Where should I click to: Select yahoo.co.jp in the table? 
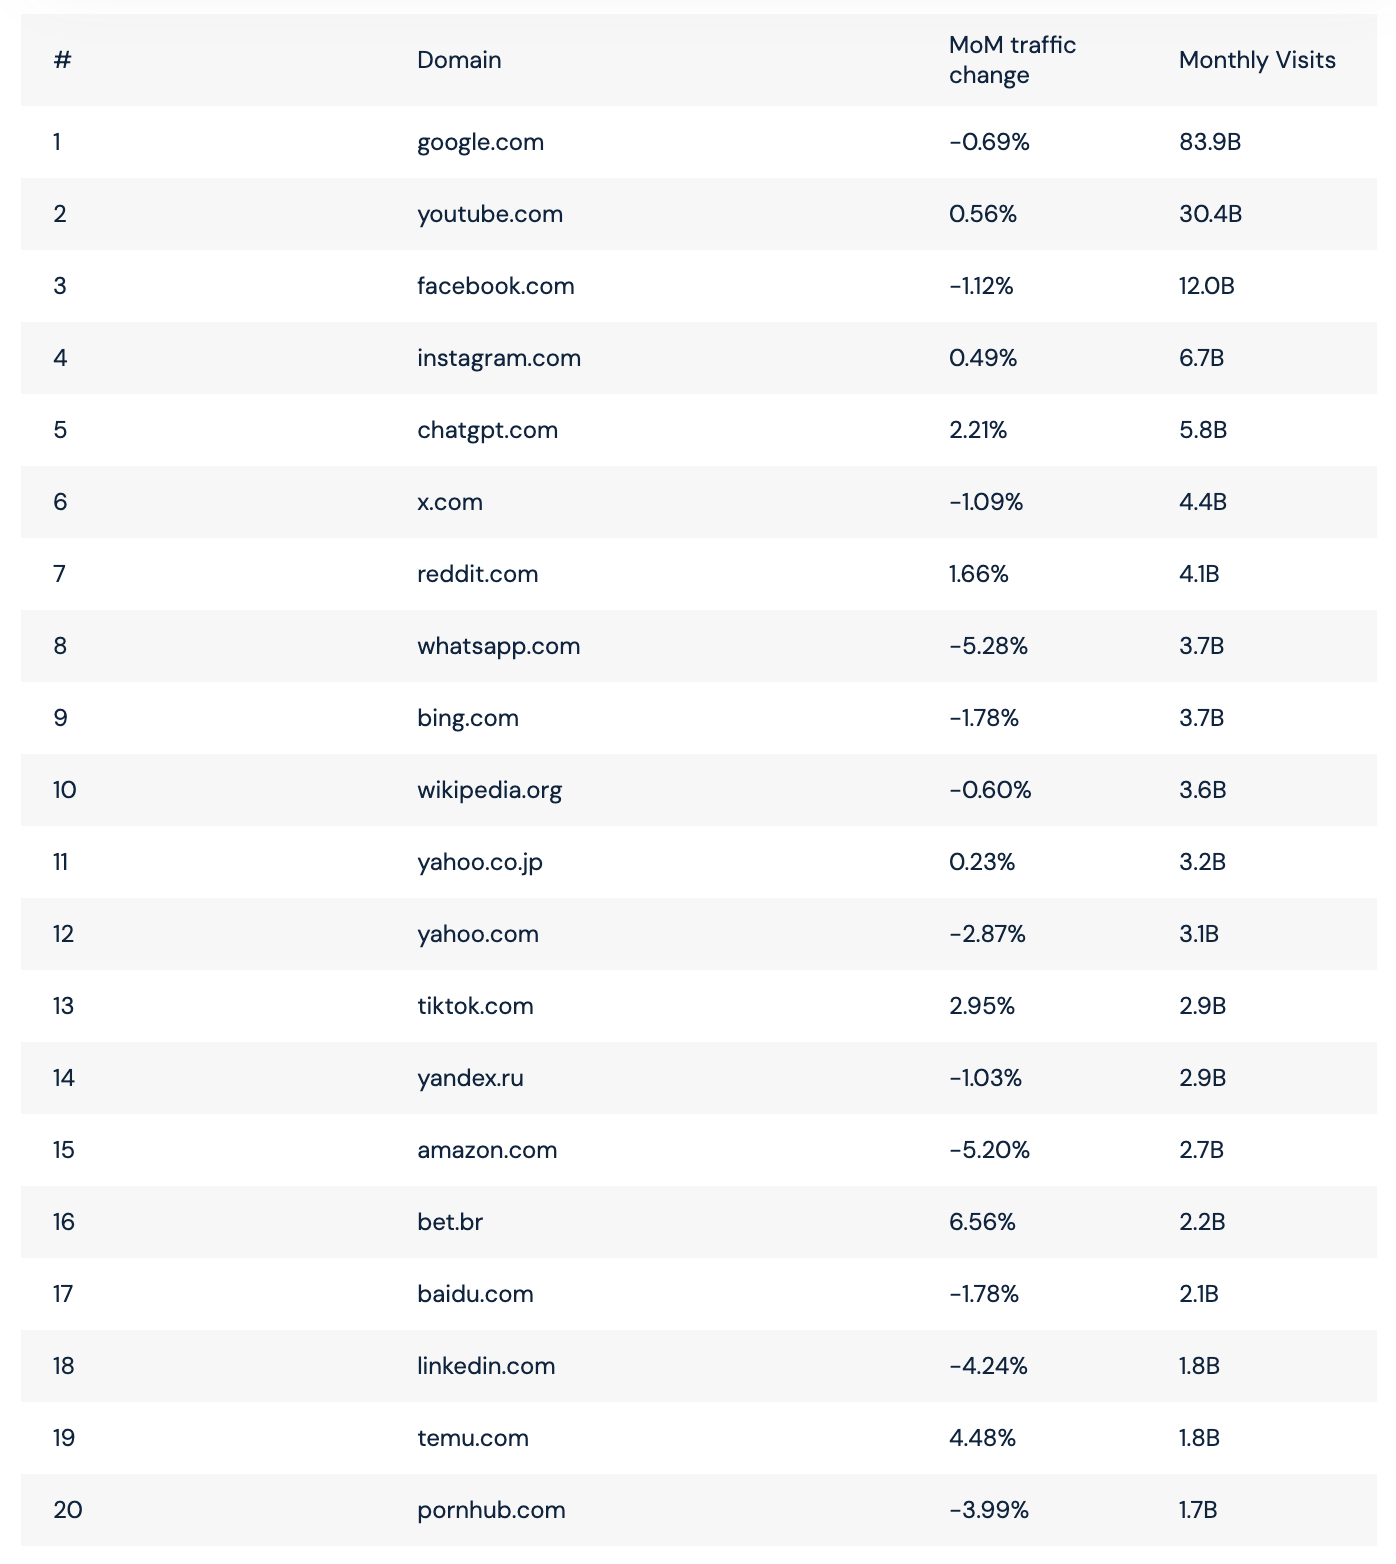(479, 862)
